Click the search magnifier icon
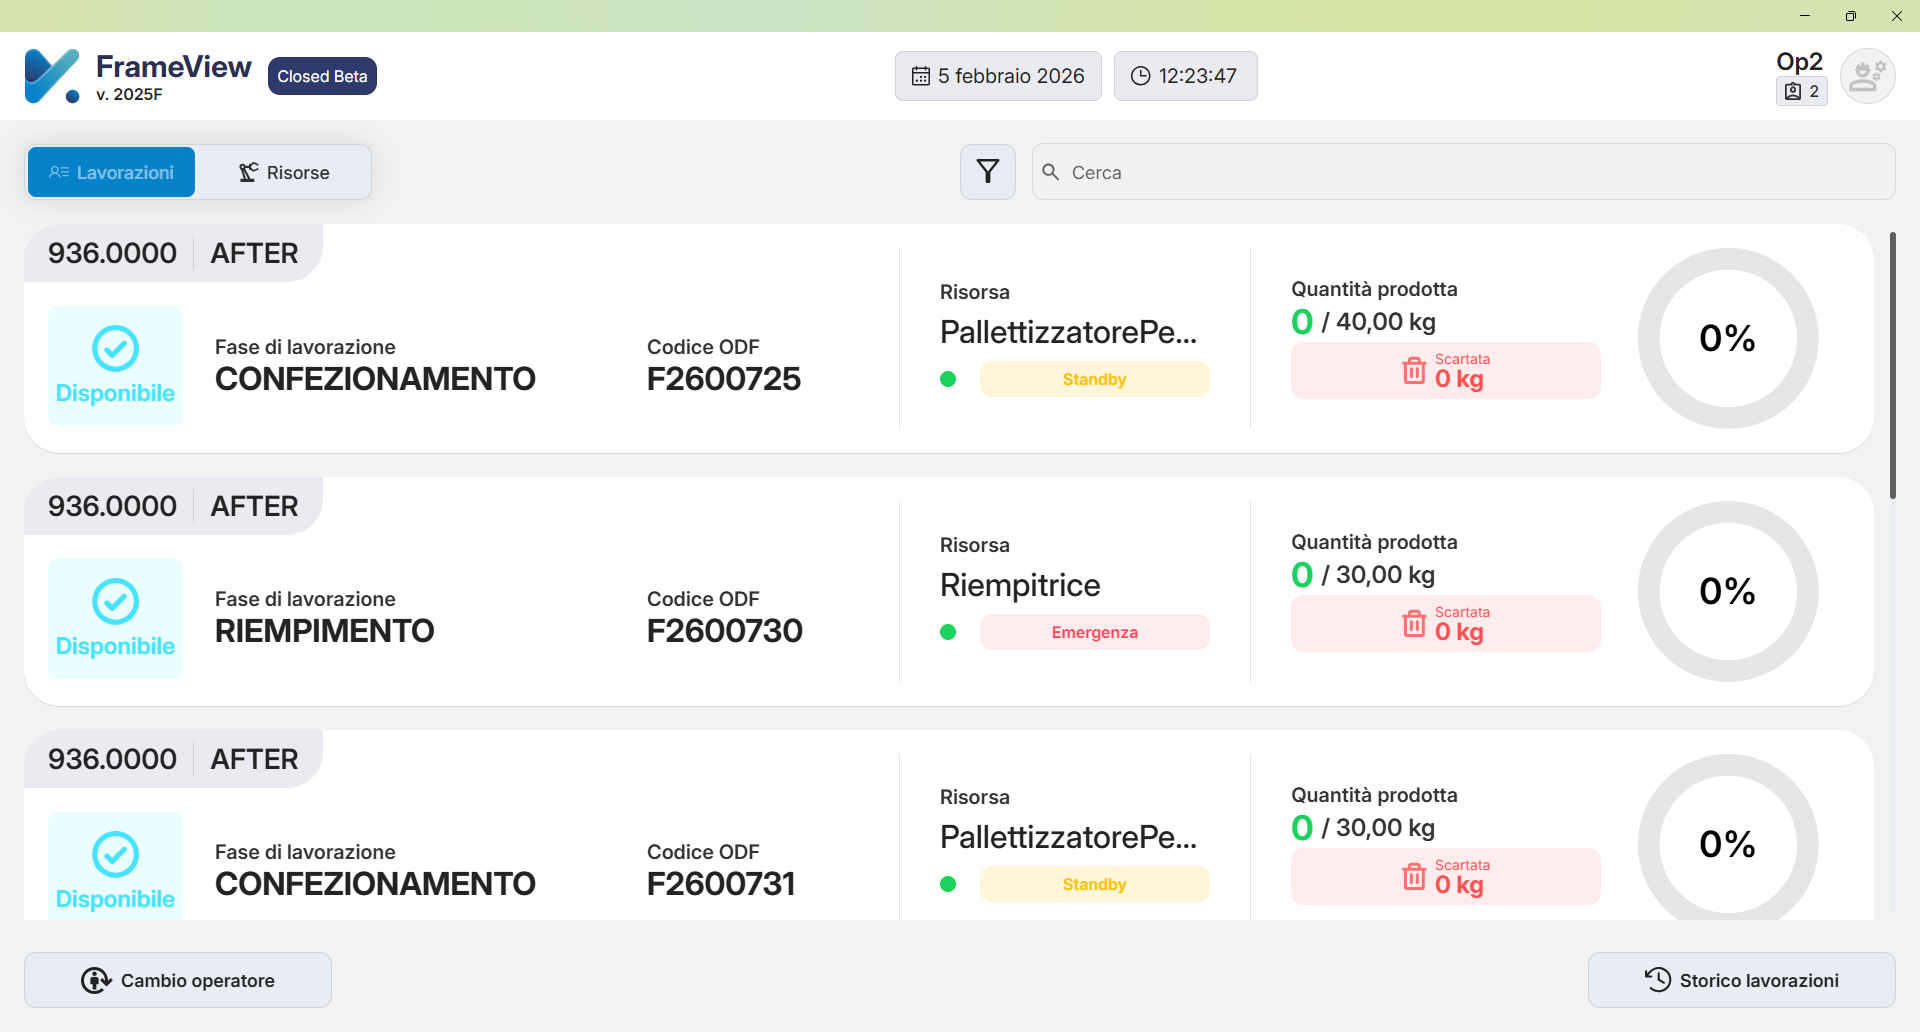The image size is (1920, 1032). pos(1050,172)
